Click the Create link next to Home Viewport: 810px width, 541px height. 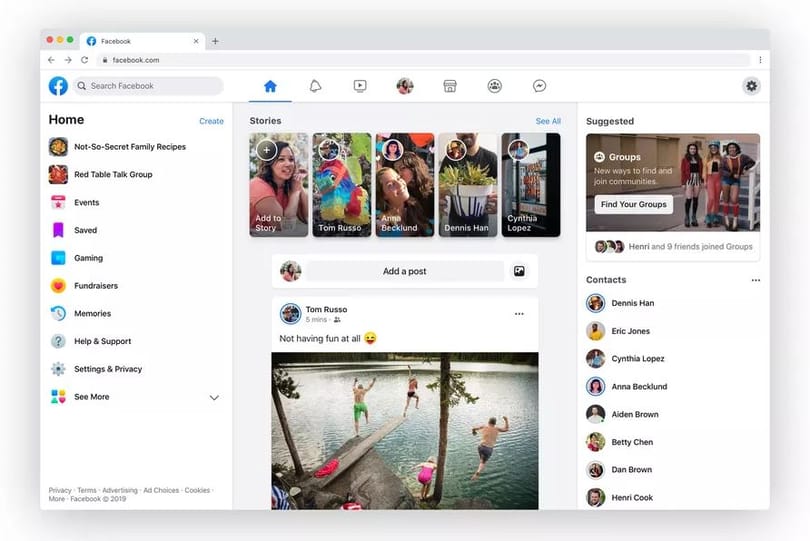click(211, 121)
